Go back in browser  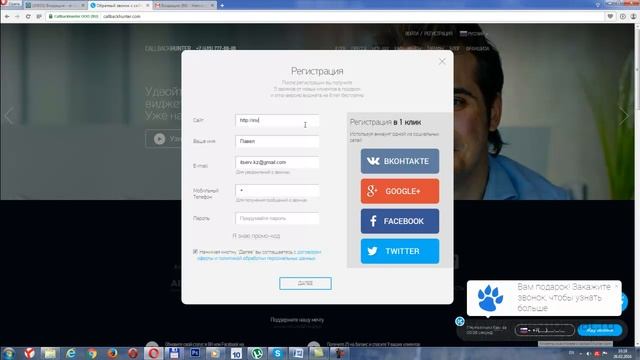tap(7, 16)
